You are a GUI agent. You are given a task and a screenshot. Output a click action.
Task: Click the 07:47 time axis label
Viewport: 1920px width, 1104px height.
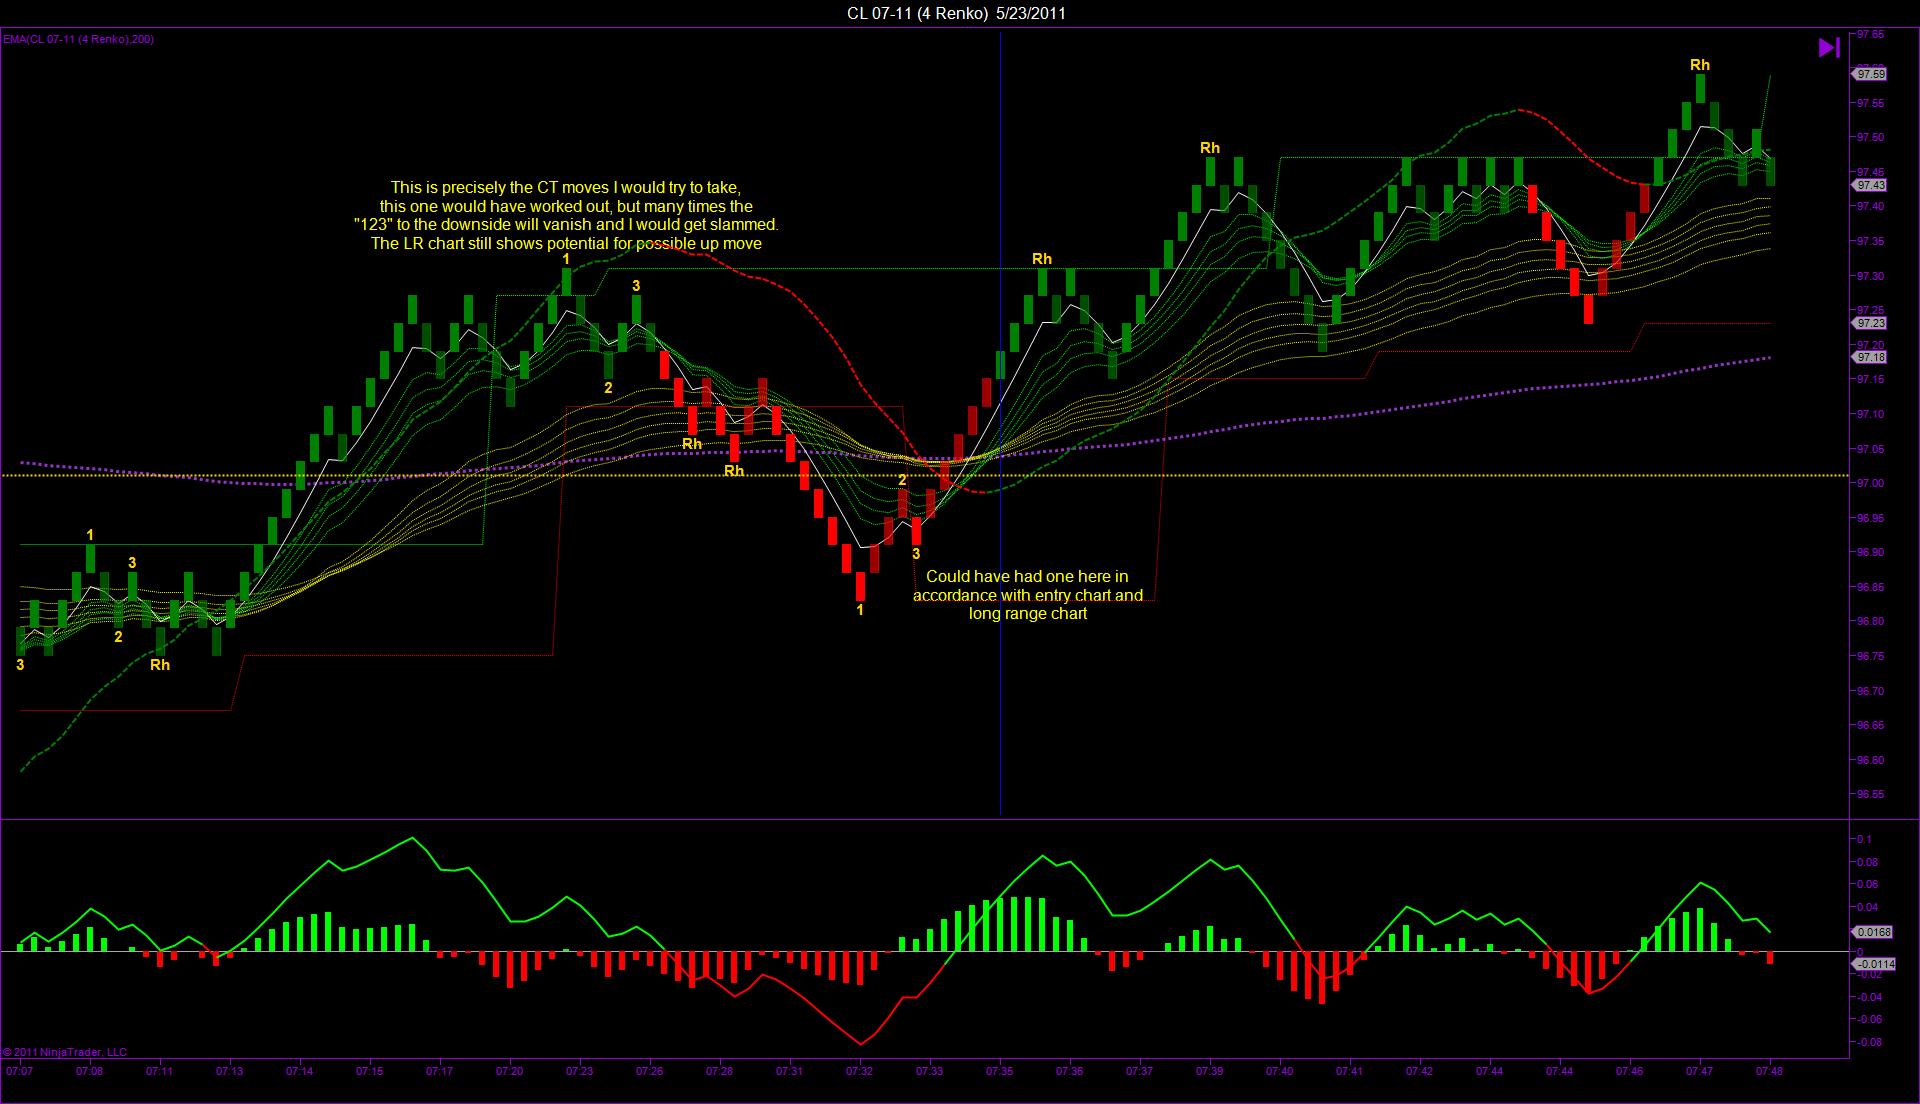(x=1699, y=1071)
